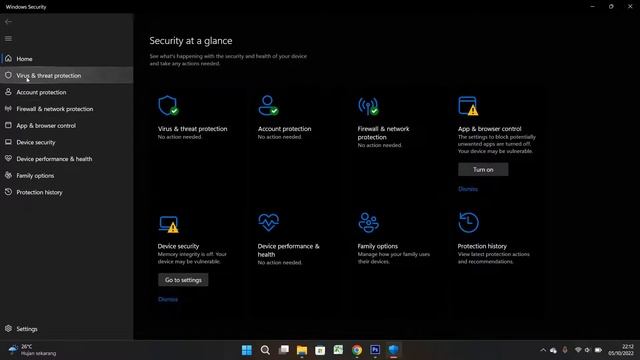Click the Device performance & health heart tile icon

[269, 222]
